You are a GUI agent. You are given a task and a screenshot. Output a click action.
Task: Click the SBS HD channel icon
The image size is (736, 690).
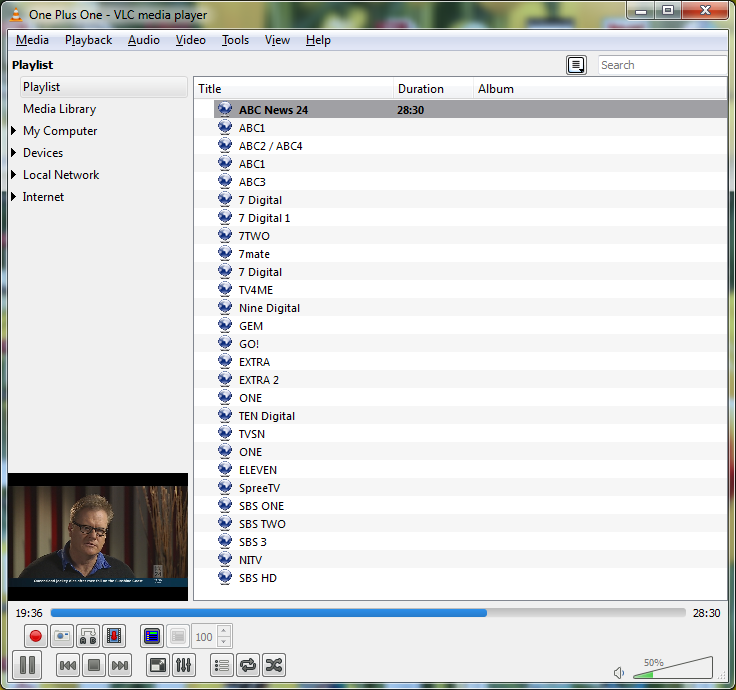point(225,578)
